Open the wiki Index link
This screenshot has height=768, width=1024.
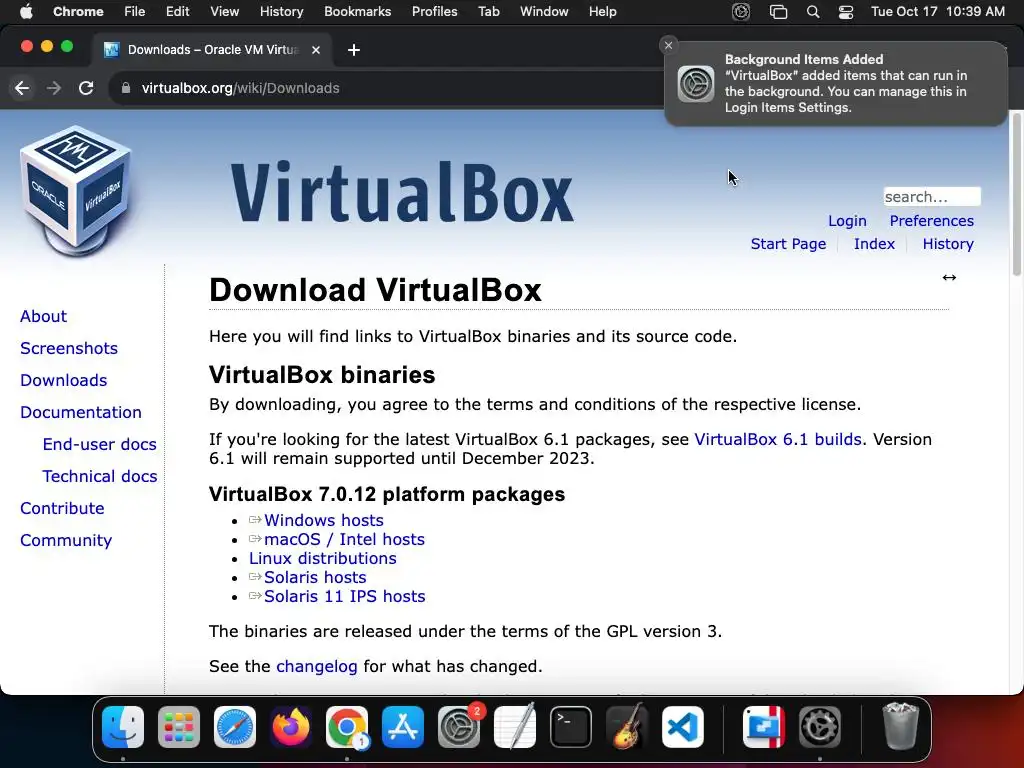(x=874, y=244)
